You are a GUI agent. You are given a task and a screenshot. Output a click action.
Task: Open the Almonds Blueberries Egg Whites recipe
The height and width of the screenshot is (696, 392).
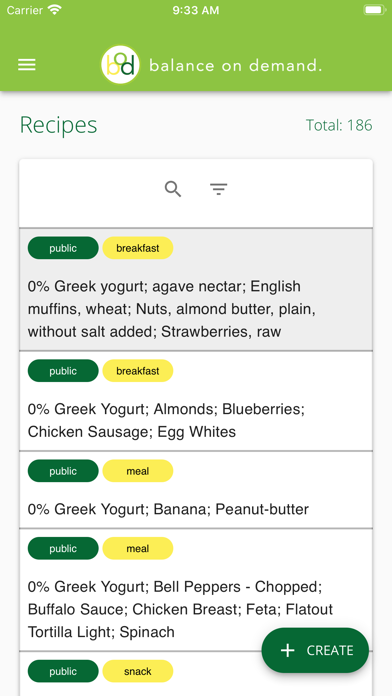196,401
